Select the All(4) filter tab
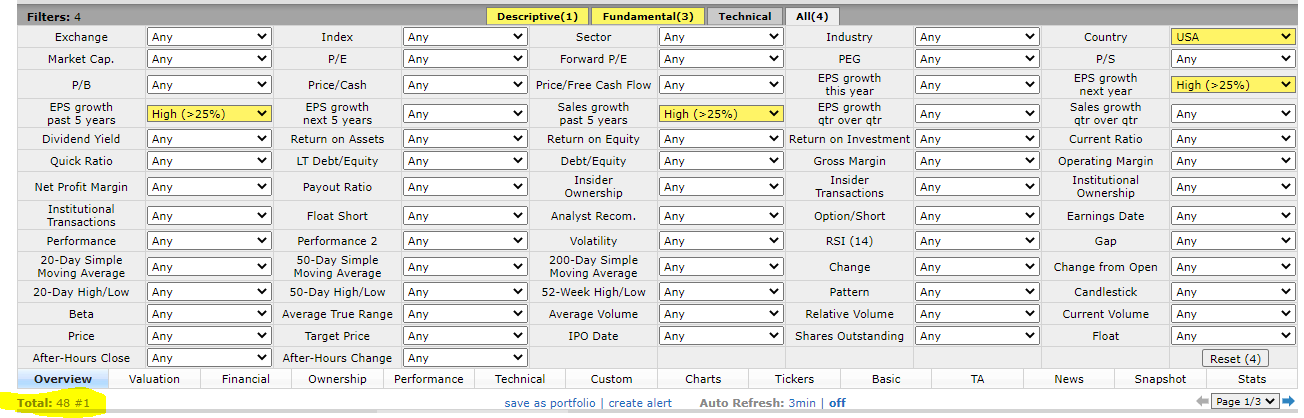The width and height of the screenshot is (1304, 418). [811, 16]
